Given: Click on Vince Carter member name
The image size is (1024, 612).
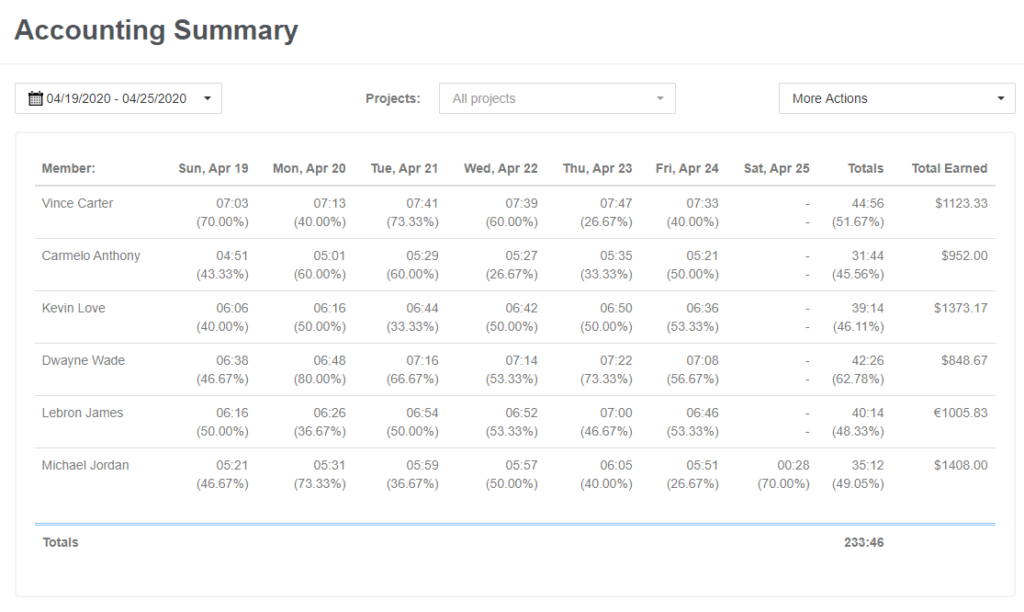Looking at the screenshot, I should [x=77, y=204].
